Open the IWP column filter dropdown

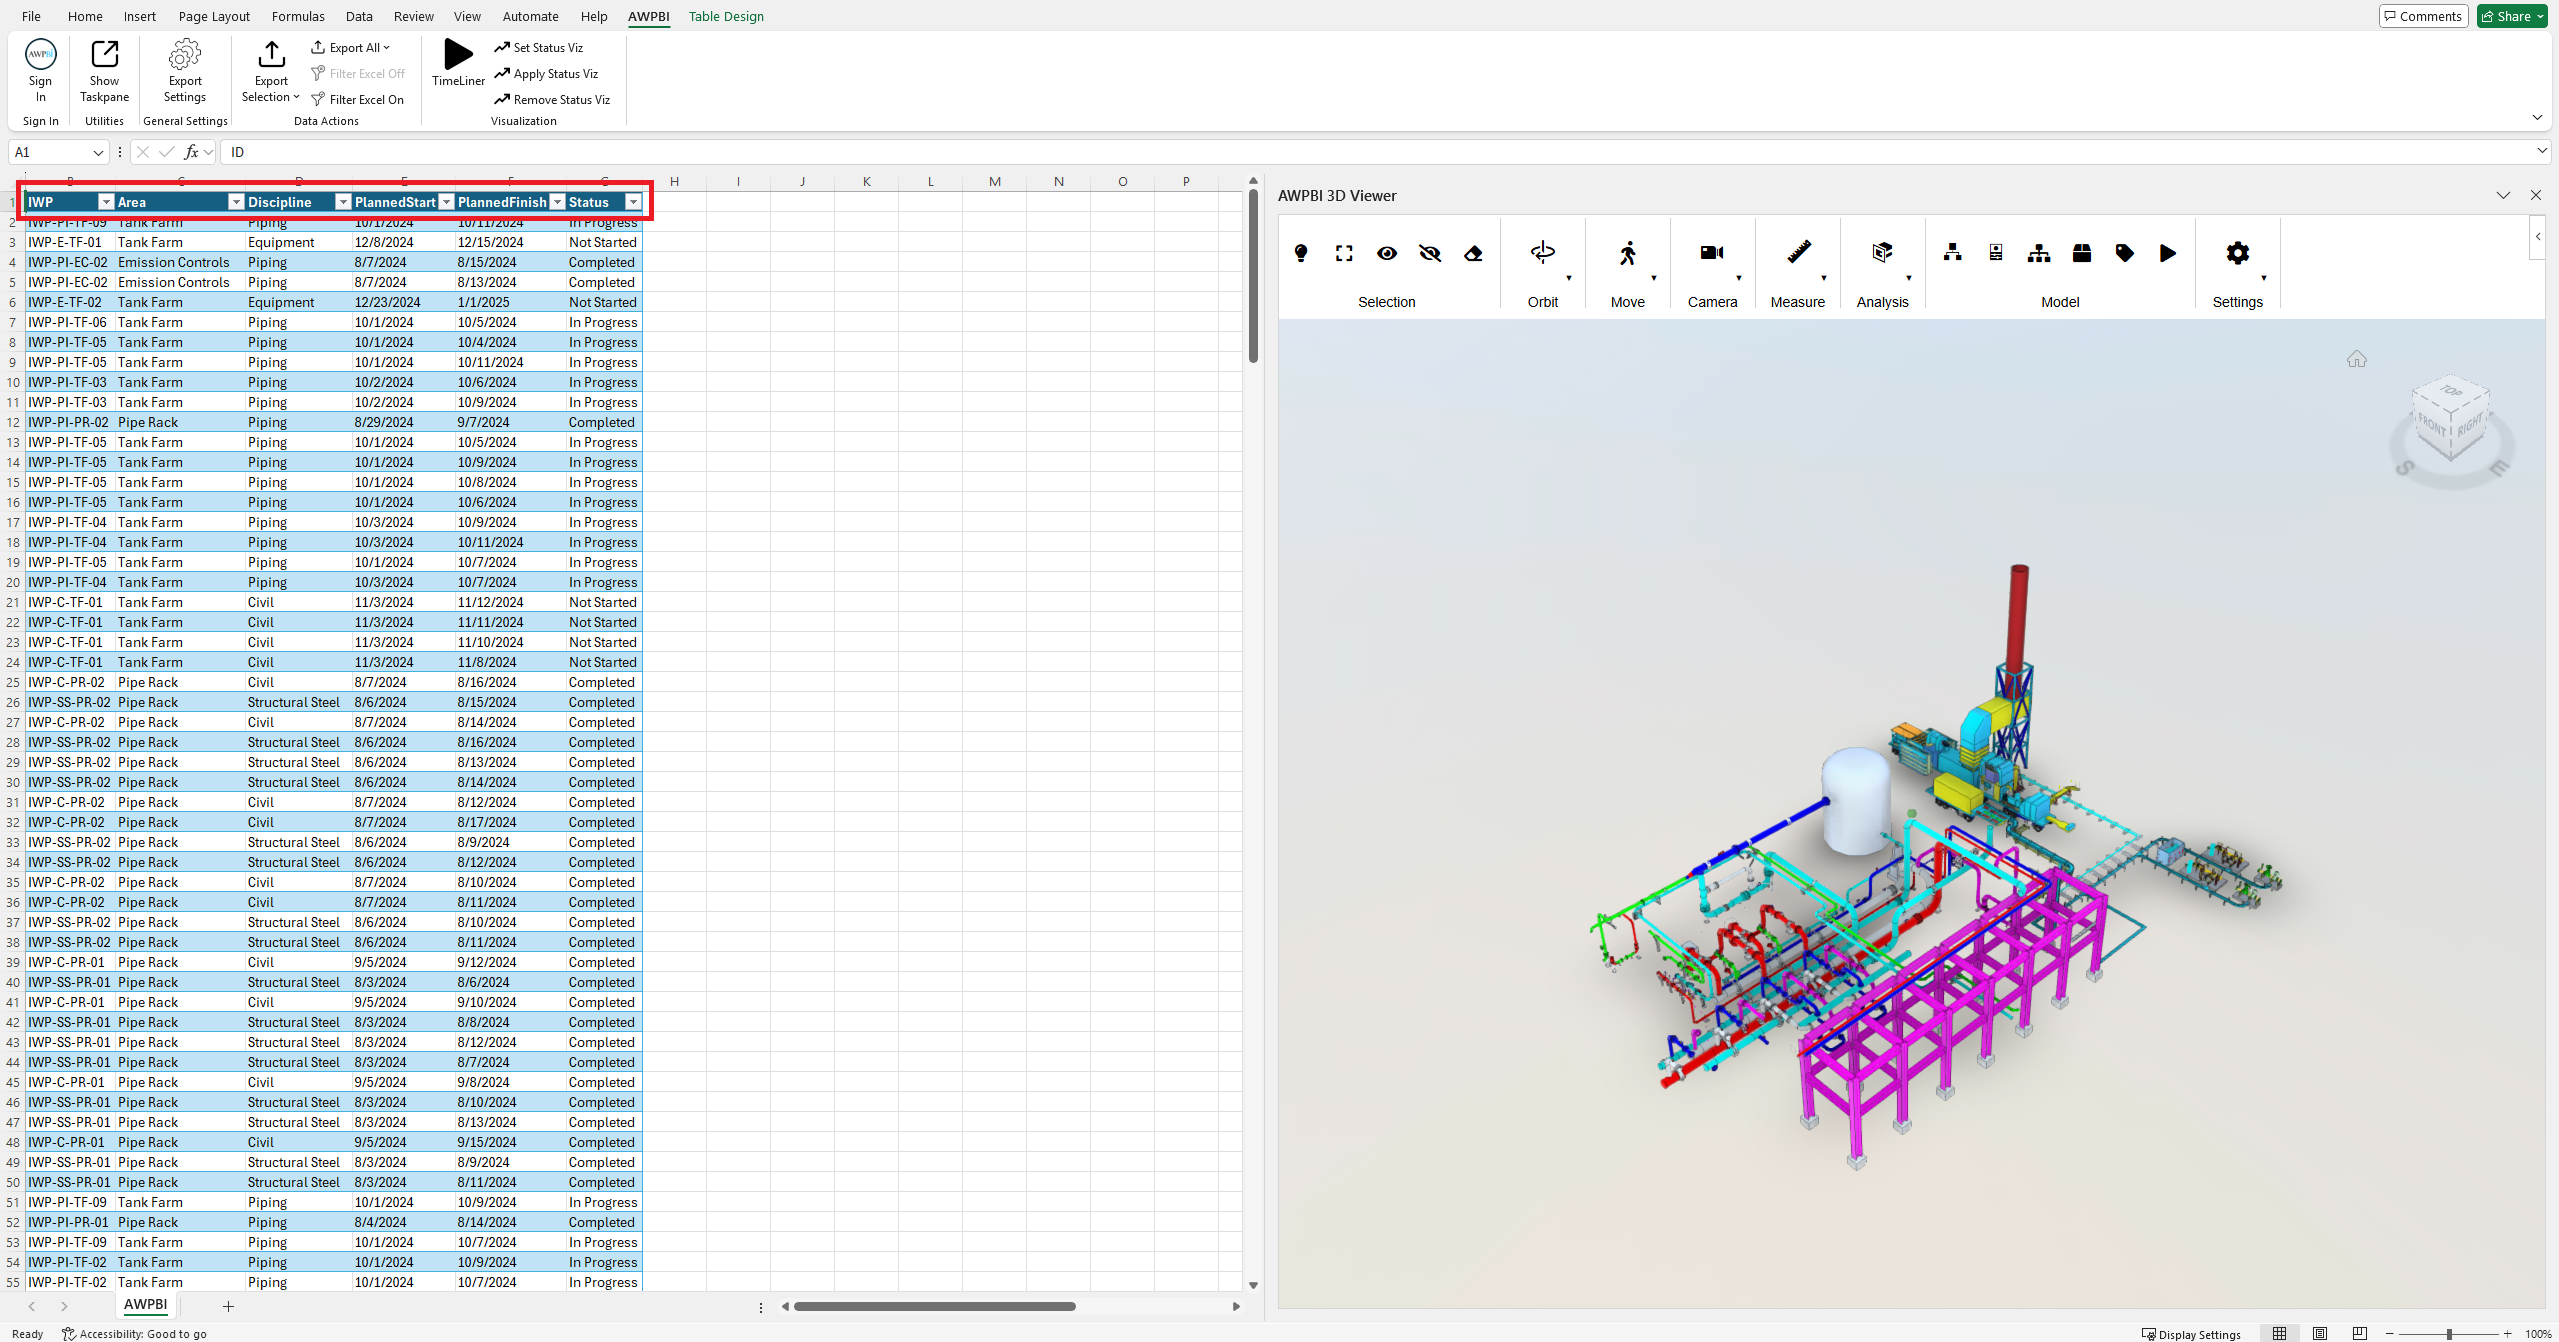(x=106, y=202)
